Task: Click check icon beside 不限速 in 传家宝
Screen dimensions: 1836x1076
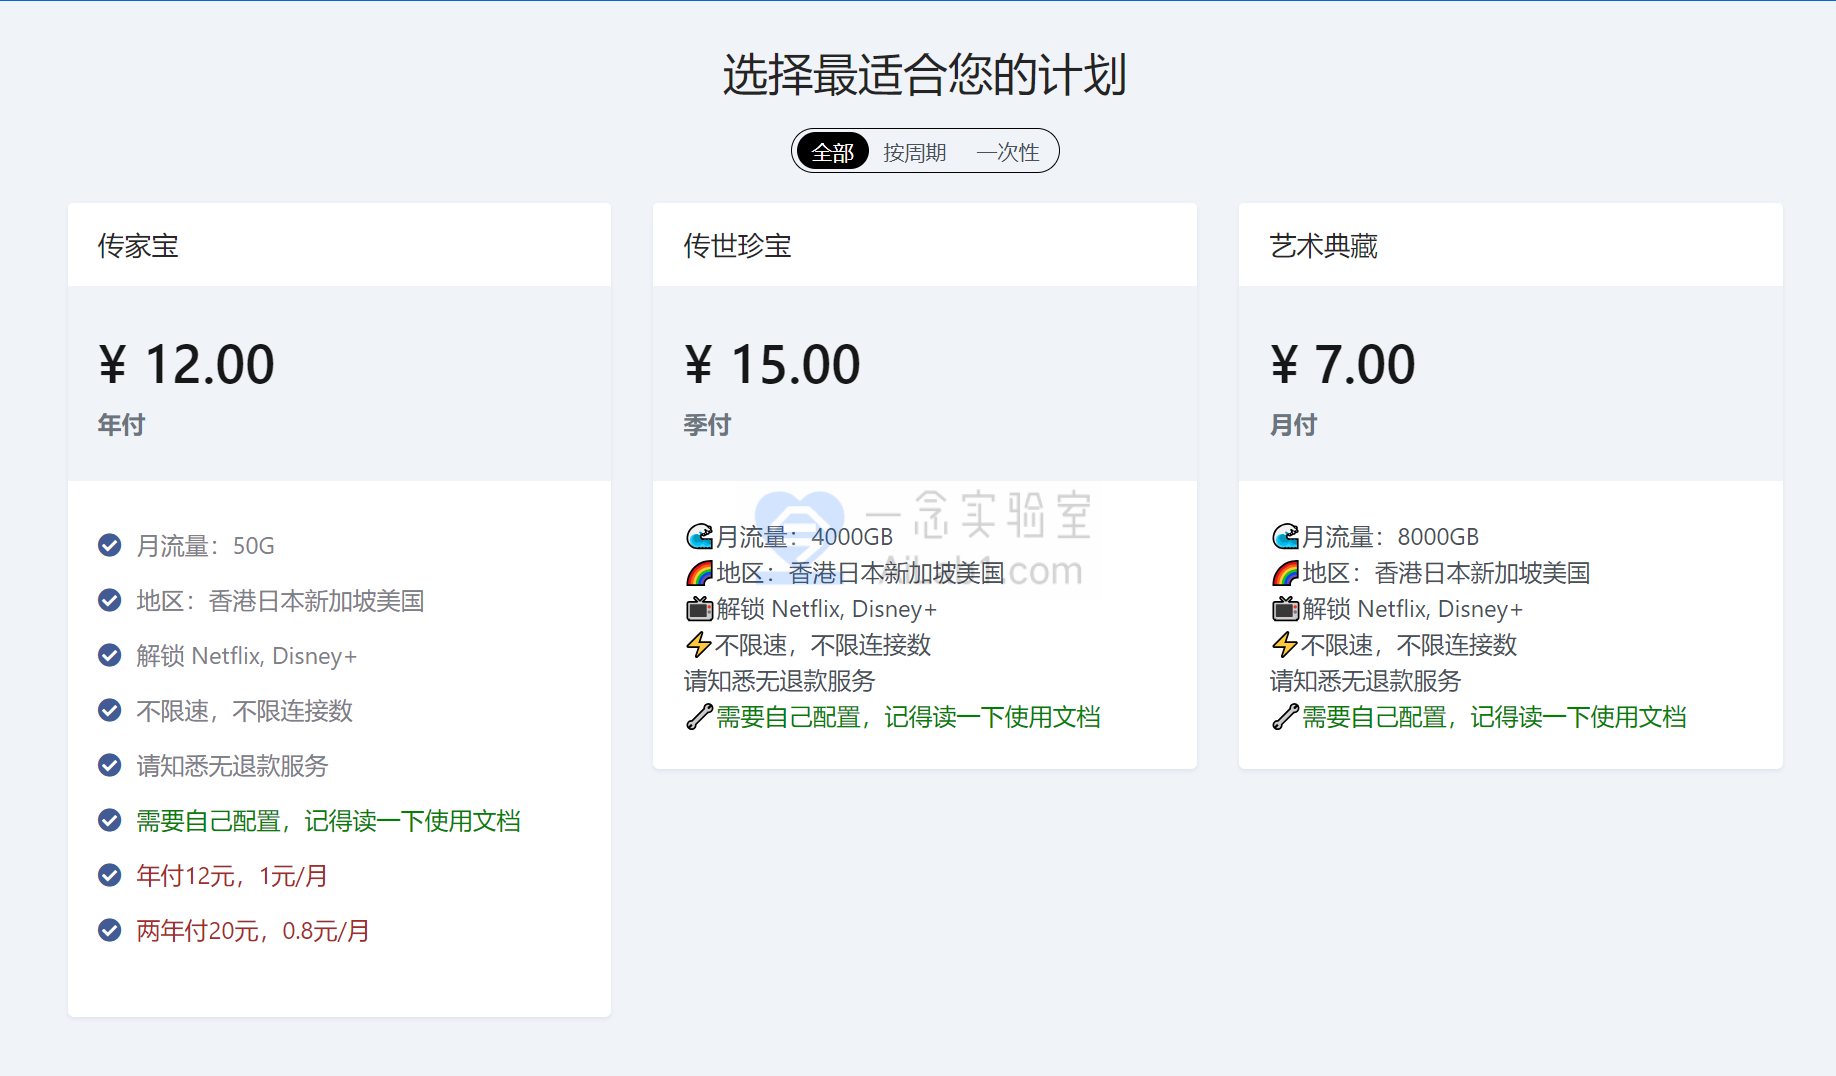Action: (x=110, y=710)
